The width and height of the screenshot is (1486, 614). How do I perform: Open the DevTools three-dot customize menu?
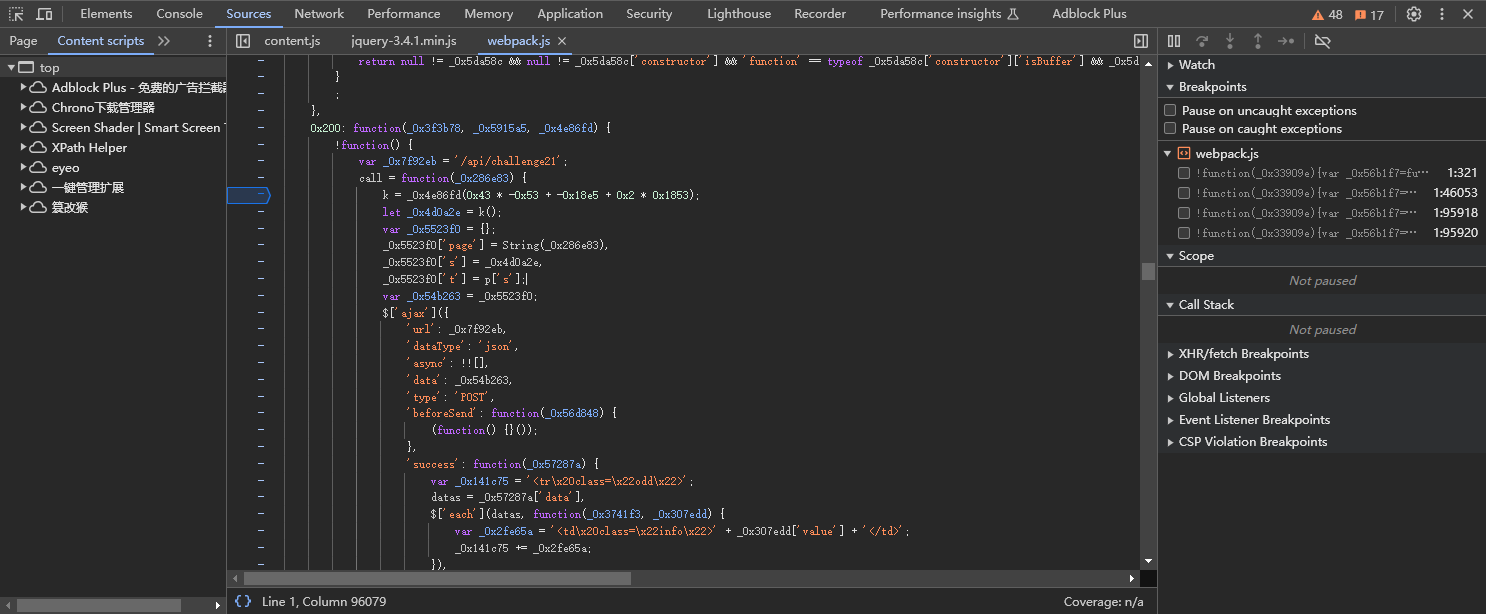pyautogui.click(x=1443, y=14)
